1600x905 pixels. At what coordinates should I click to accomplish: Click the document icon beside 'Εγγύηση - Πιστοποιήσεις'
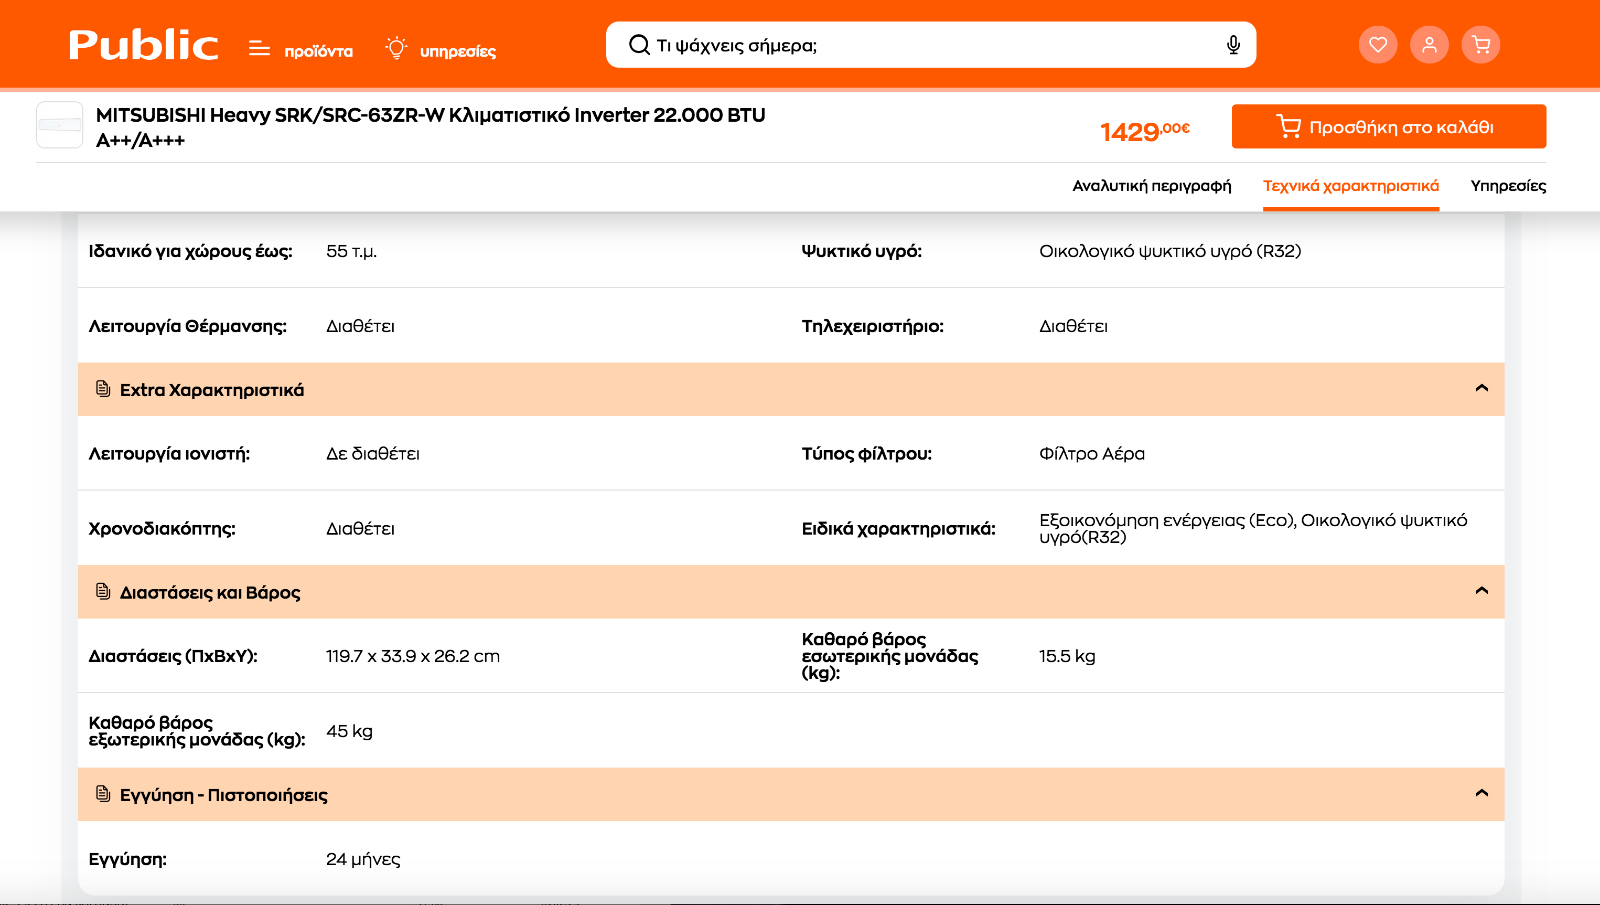point(103,793)
